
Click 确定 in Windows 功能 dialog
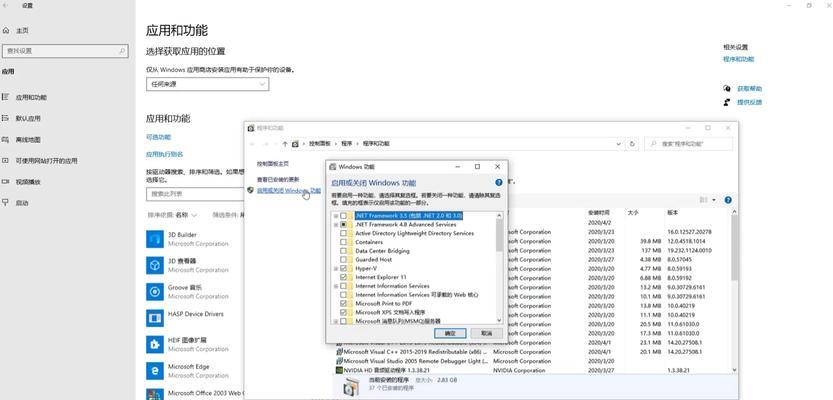tap(450, 333)
